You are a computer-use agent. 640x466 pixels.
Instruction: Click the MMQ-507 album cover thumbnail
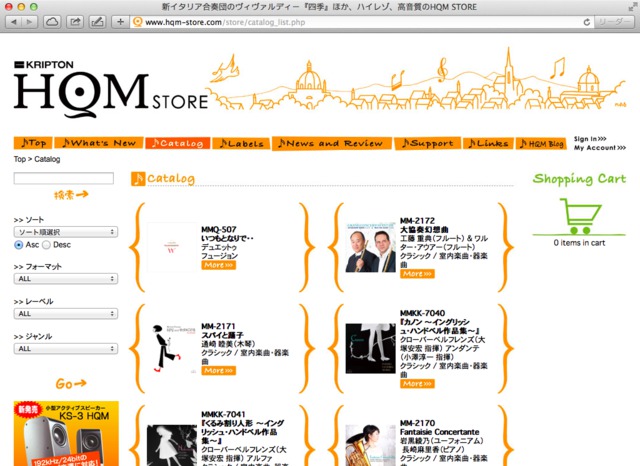coord(172,247)
